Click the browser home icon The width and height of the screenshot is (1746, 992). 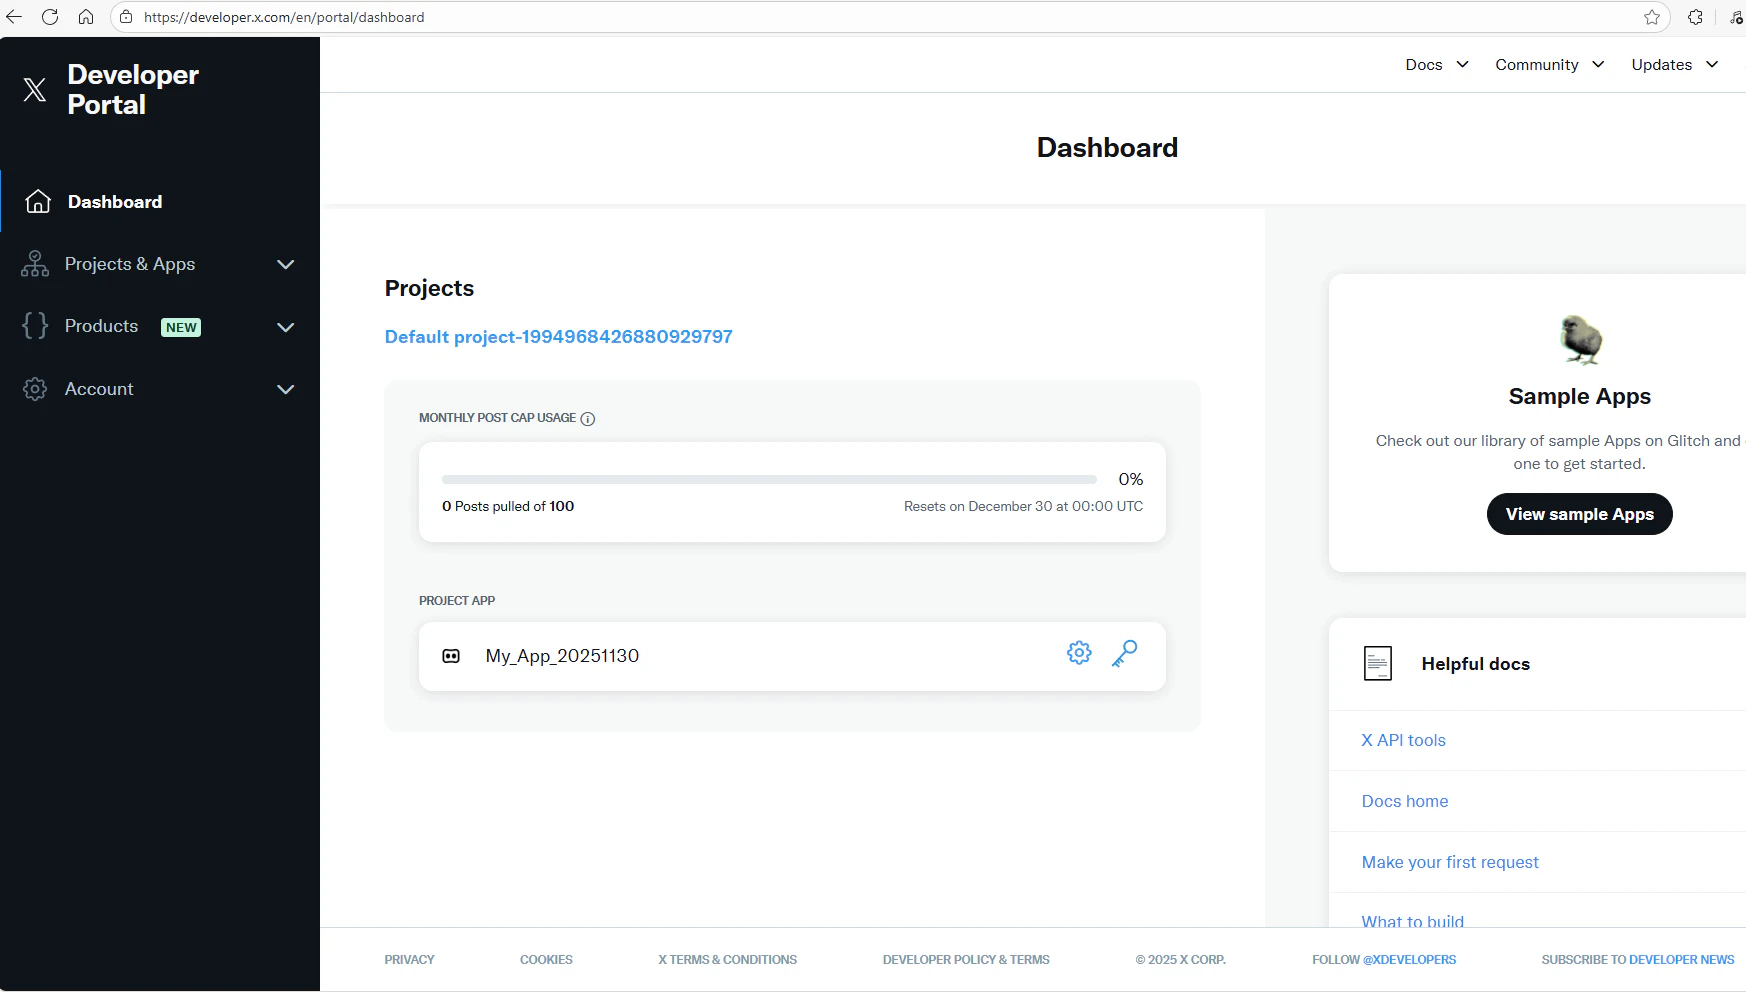86,17
